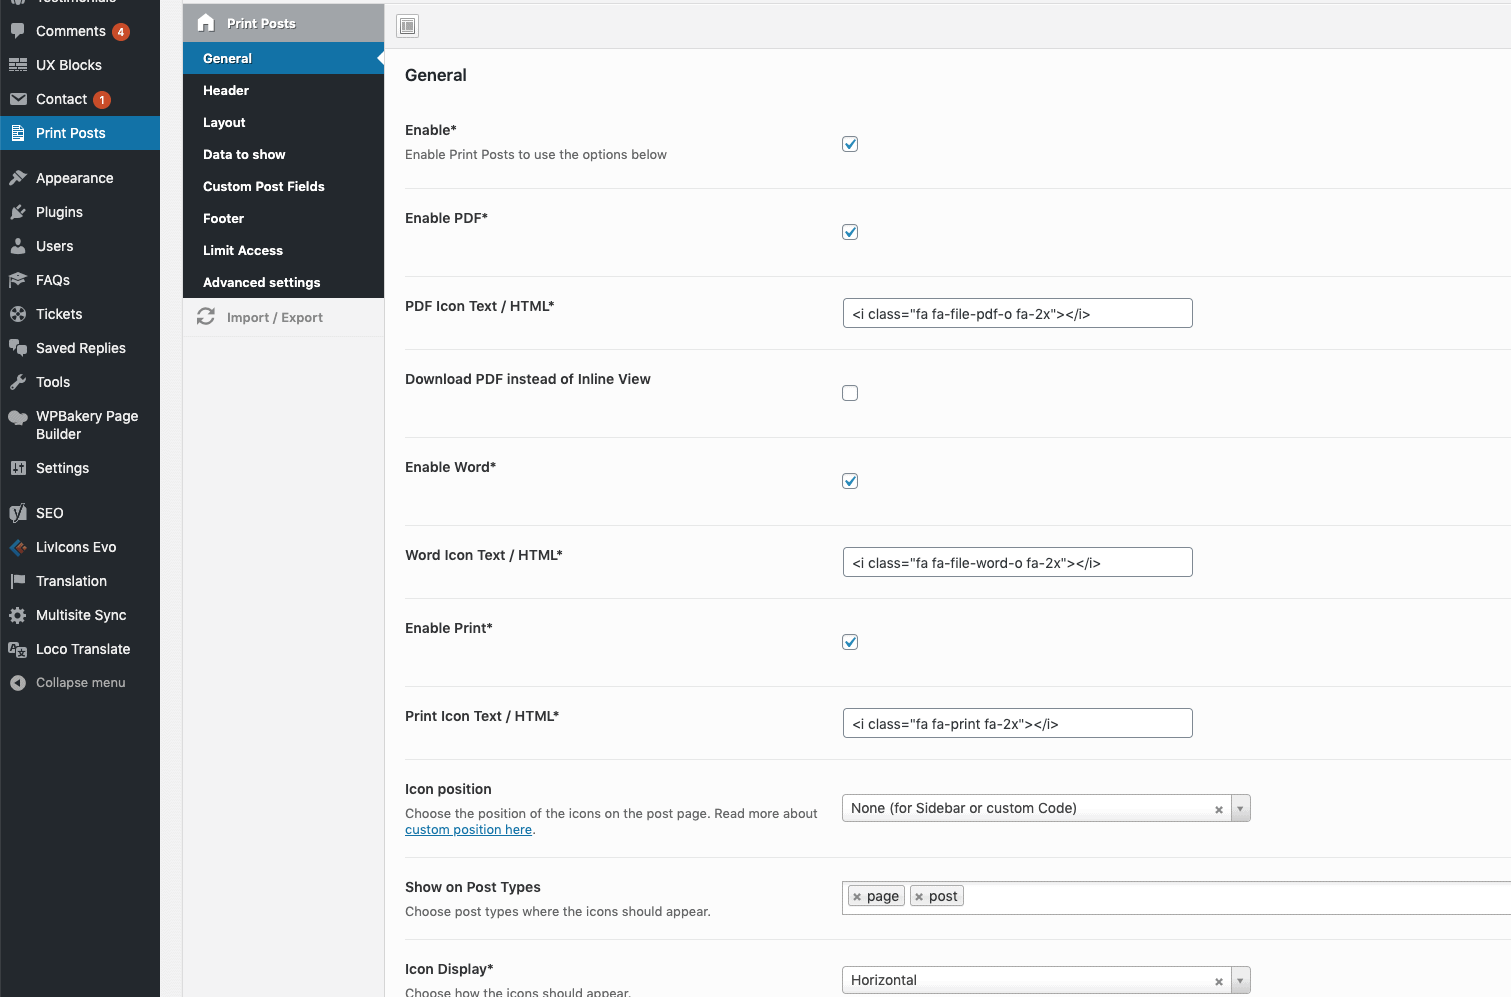This screenshot has width=1511, height=997.
Task: Disable the Enable Print checkbox
Action: 849,641
